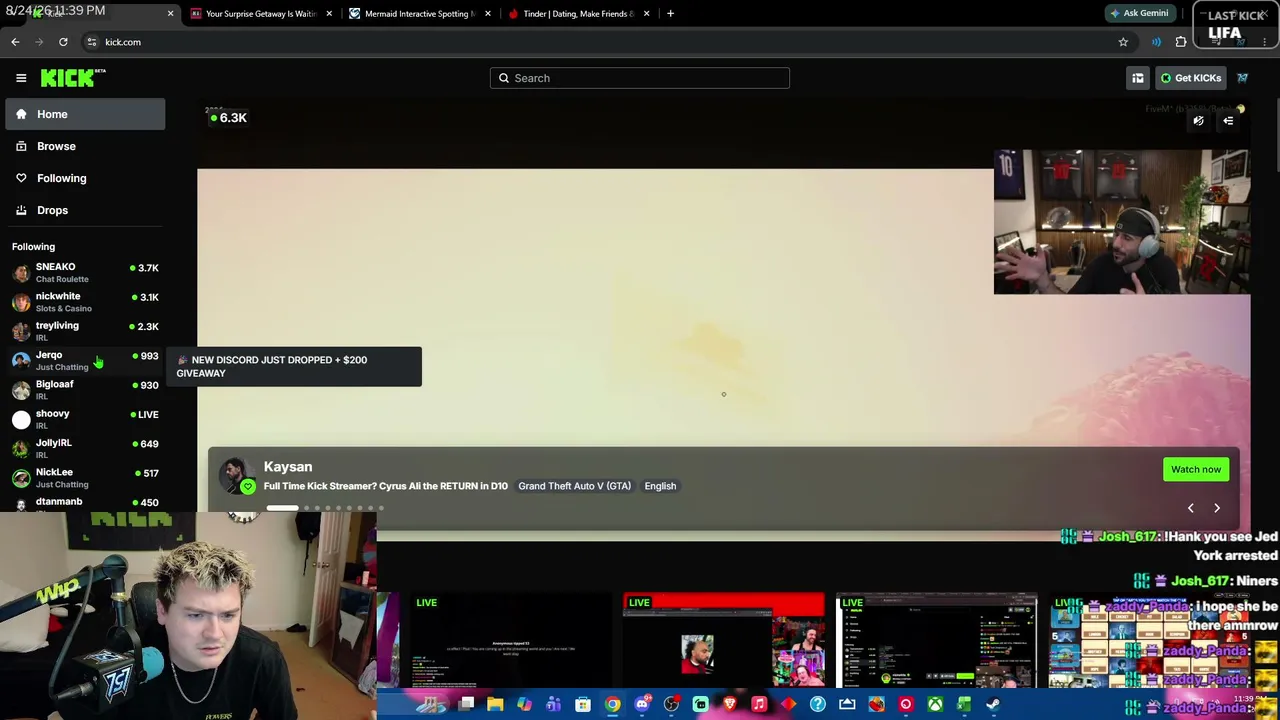
Task: Go to Home in the sidebar
Action: [85, 114]
